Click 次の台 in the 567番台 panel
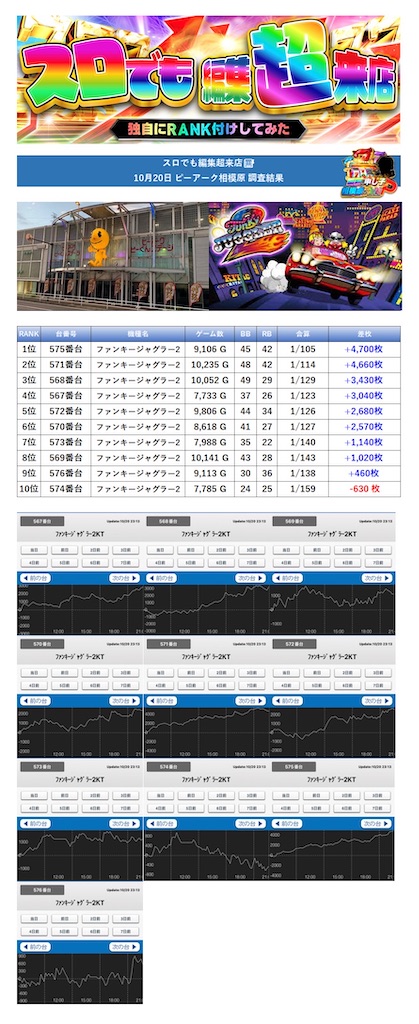This screenshot has height=1024, width=419. point(124,578)
